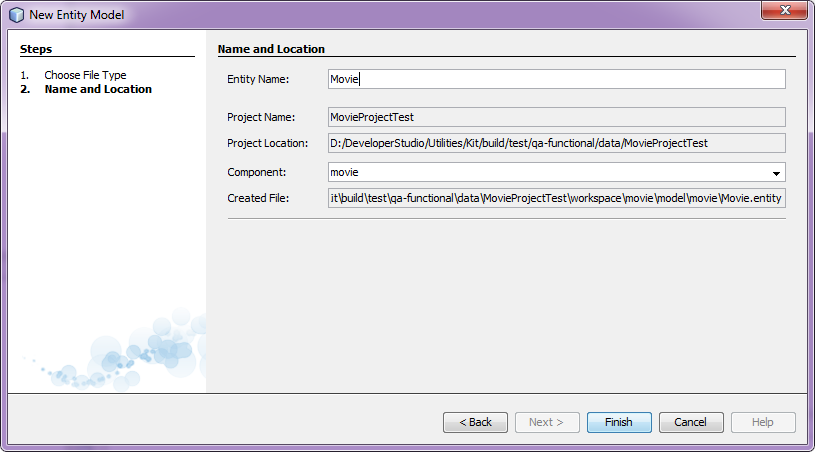Click the Created File label
Viewport: 815px width, 452px height.
258,198
